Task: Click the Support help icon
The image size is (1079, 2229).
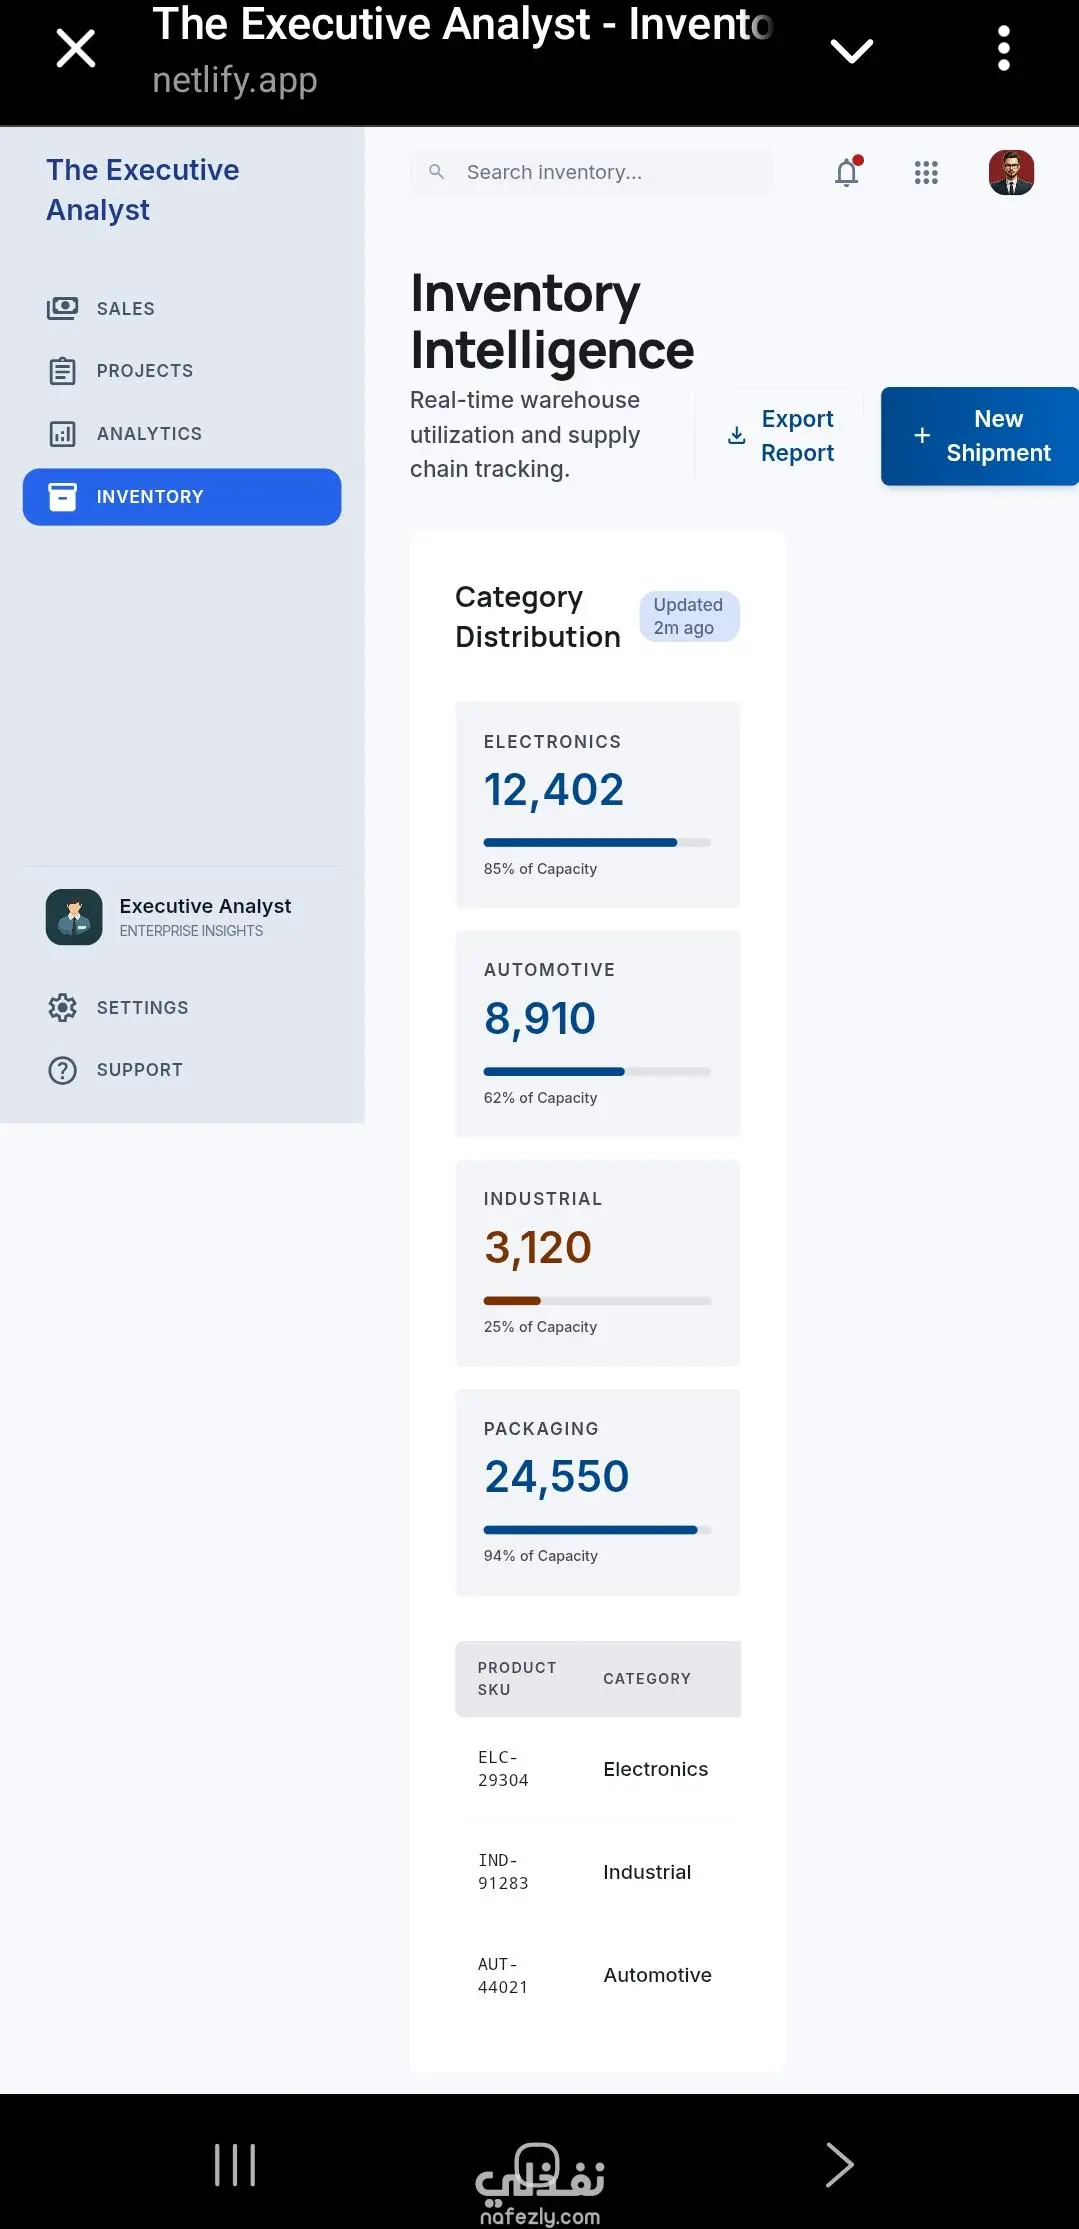Action: 63,1070
